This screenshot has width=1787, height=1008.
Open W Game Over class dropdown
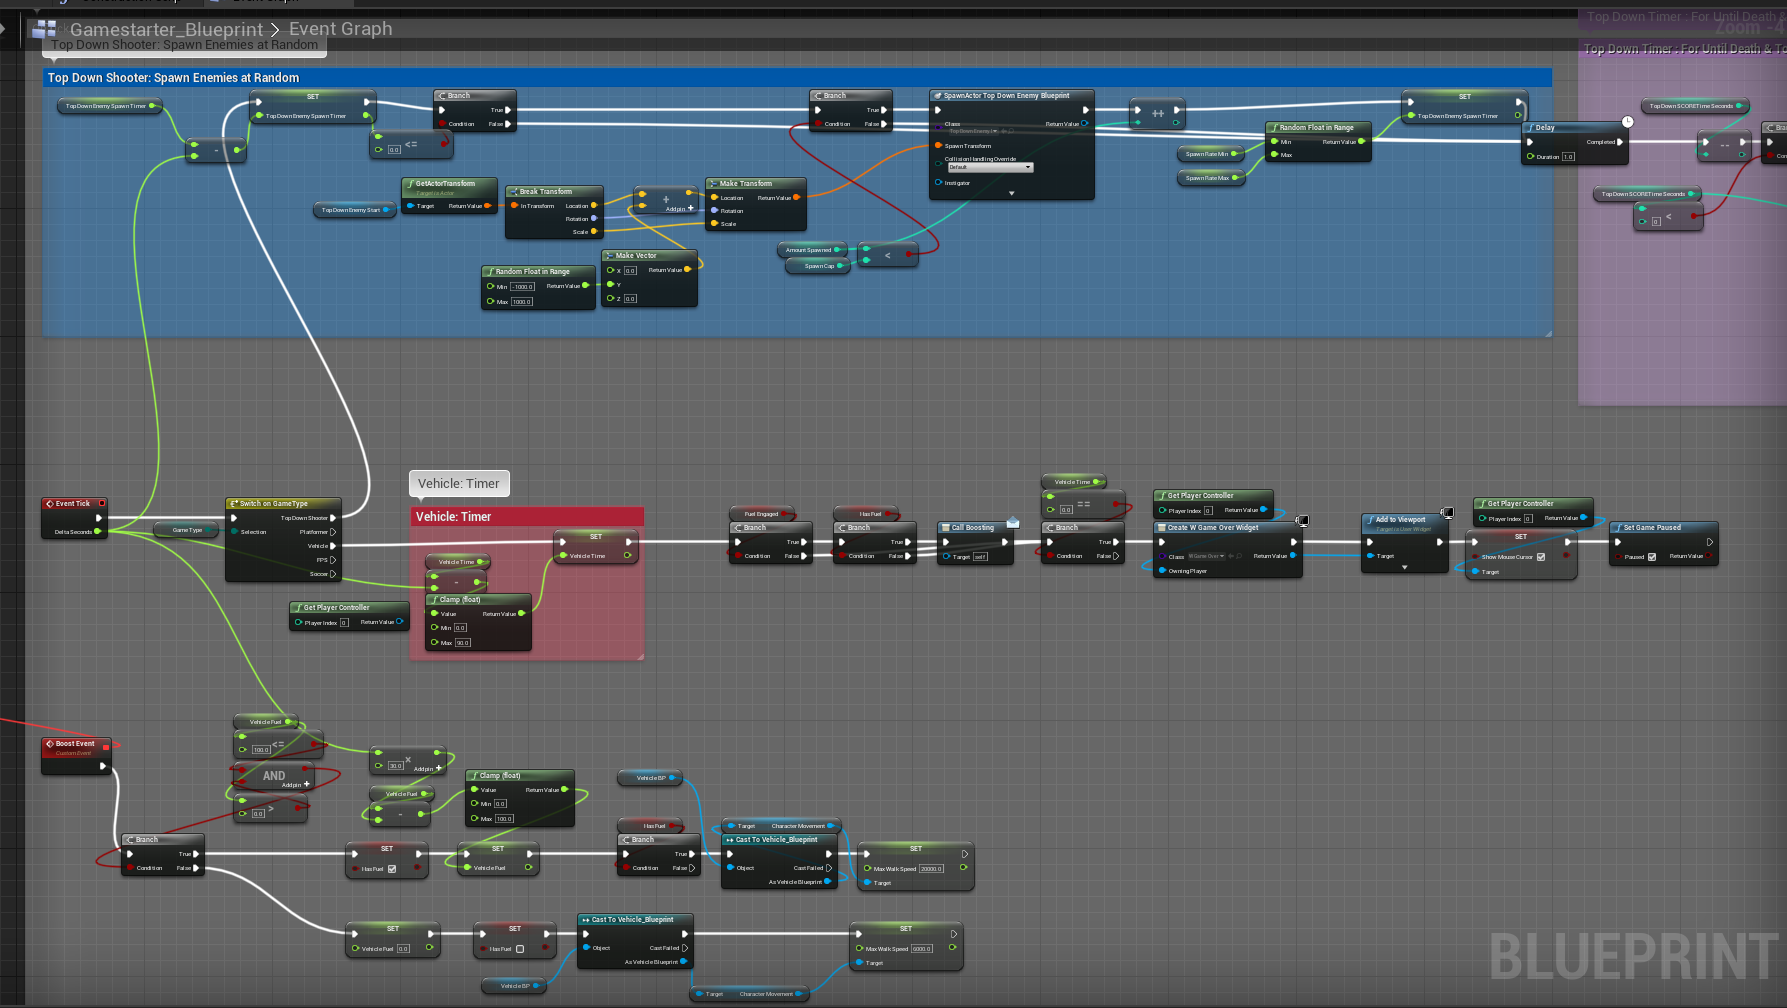click(1206, 556)
